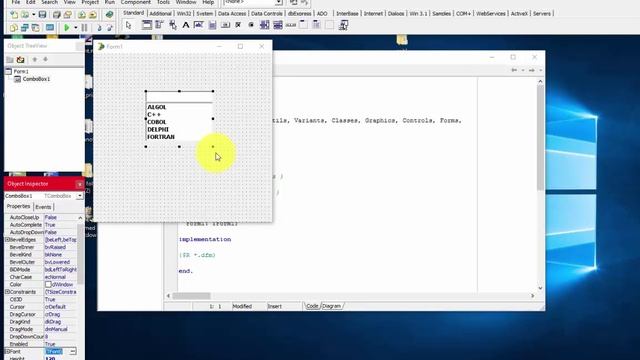The image size is (640, 360).
Task: Pick the ListBox component in the palette
Action: click(x=264, y=25)
